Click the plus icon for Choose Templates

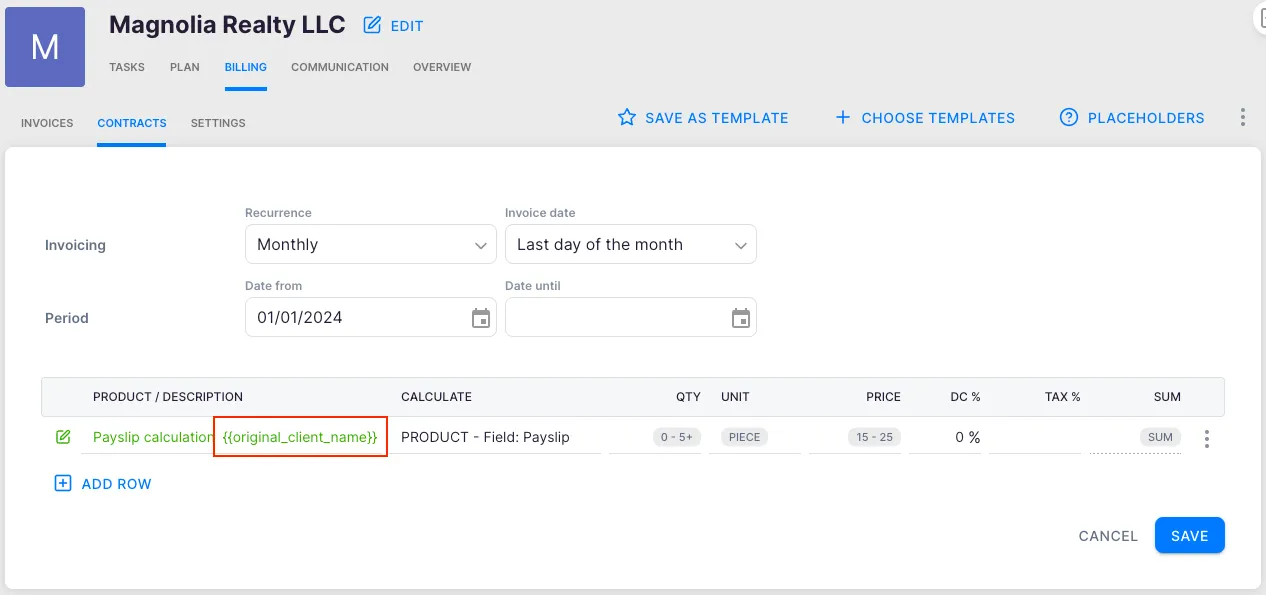click(843, 118)
